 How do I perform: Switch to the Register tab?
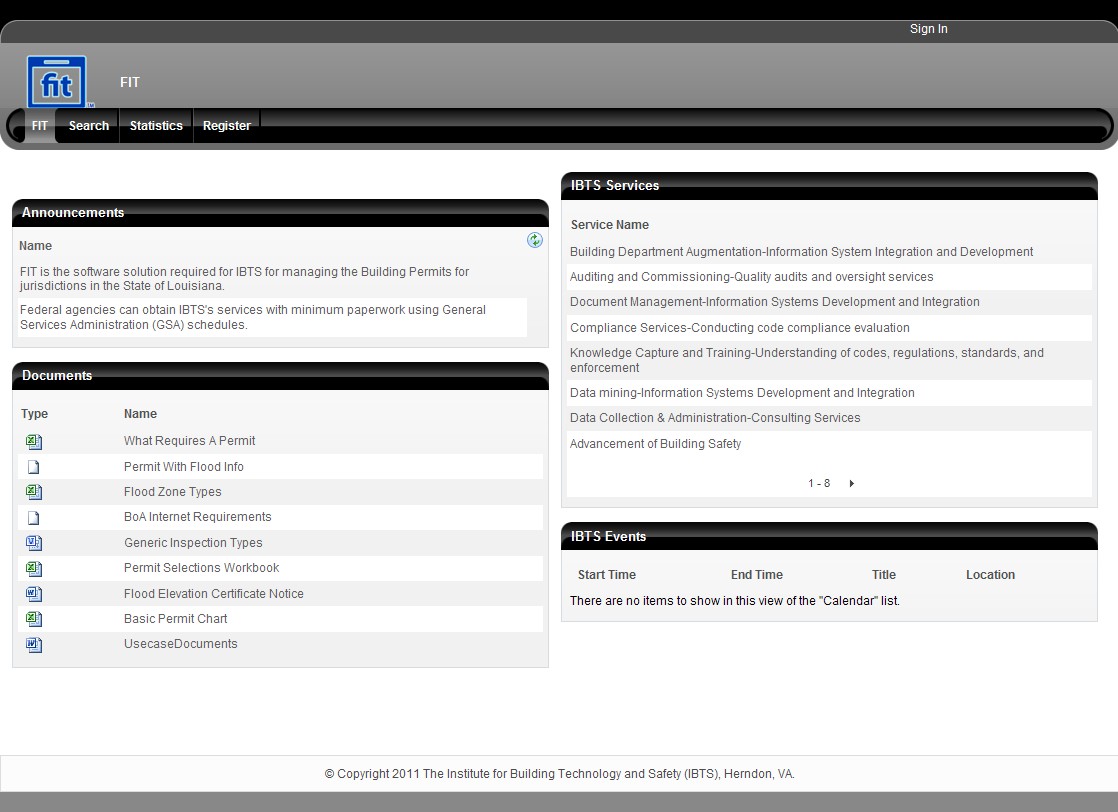click(x=226, y=126)
